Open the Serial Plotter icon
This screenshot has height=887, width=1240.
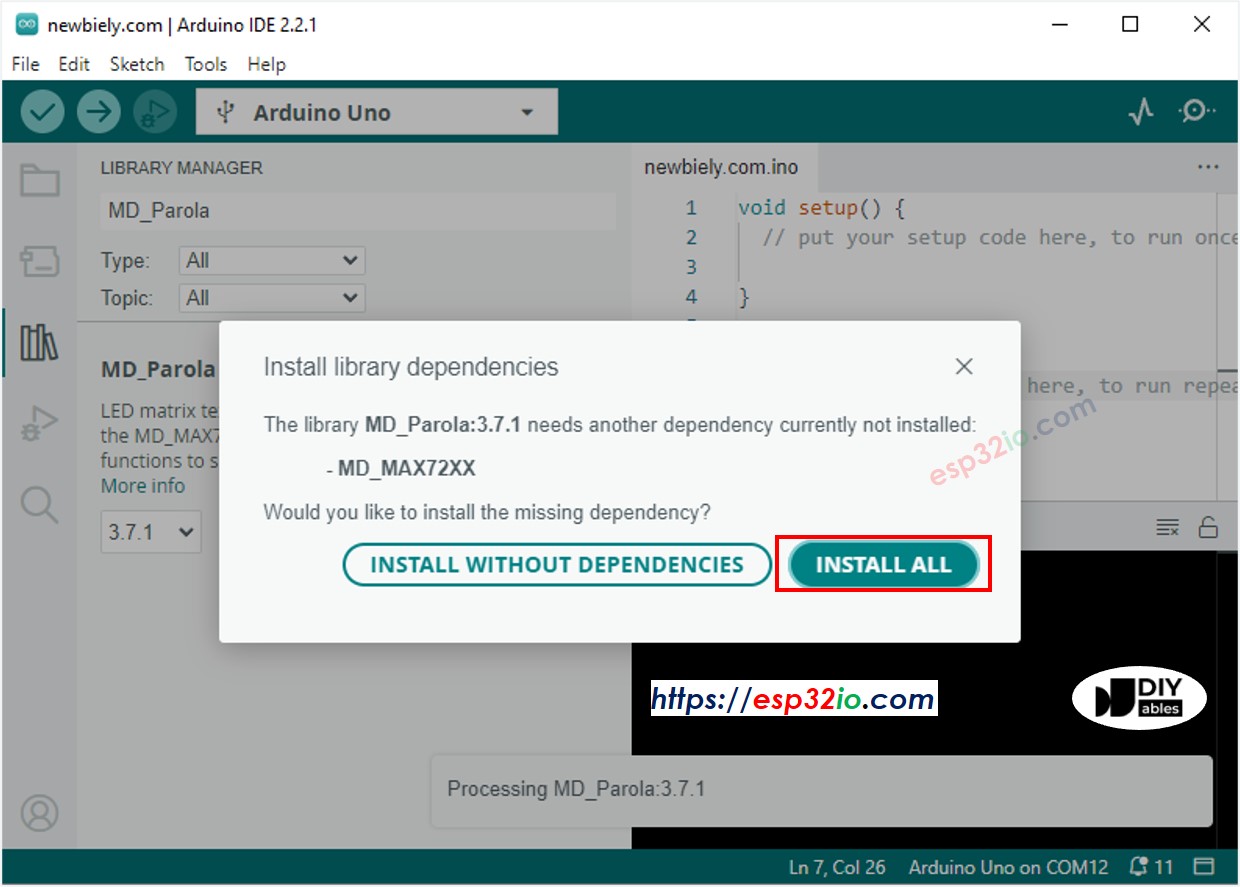[x=1141, y=111]
